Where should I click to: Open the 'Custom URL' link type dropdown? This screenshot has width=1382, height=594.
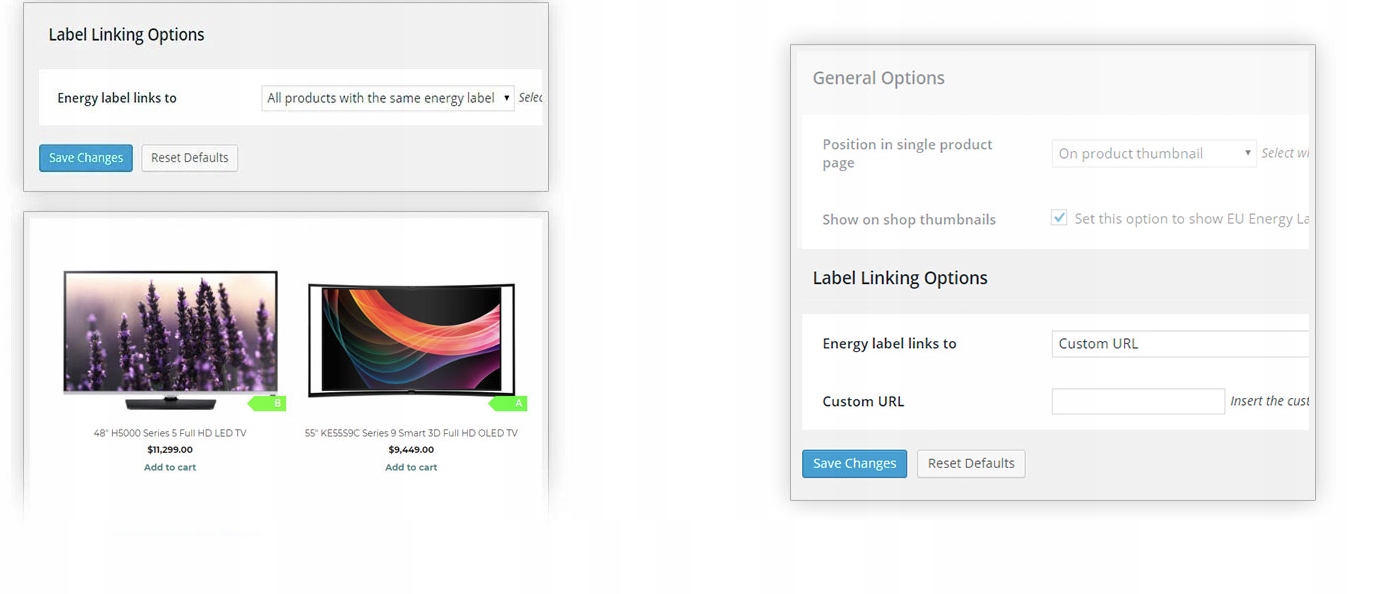[1180, 343]
